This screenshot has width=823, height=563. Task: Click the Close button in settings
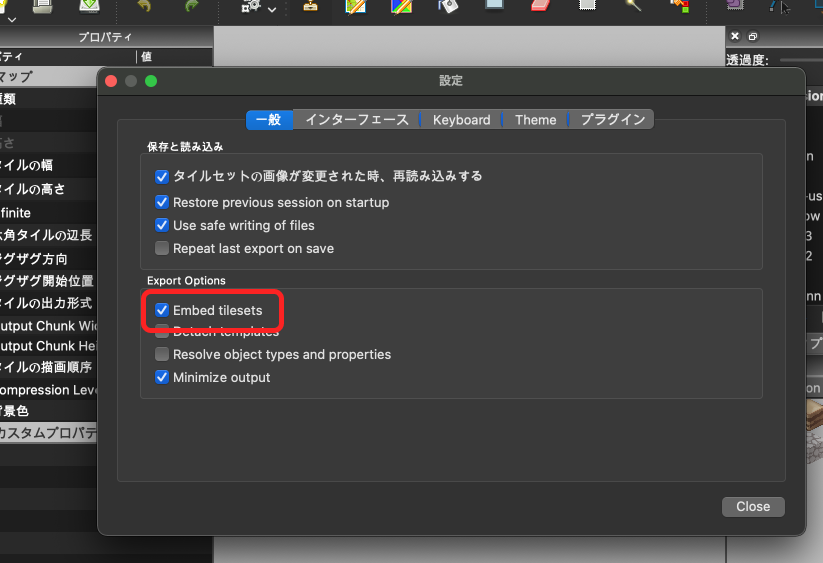[x=753, y=506]
